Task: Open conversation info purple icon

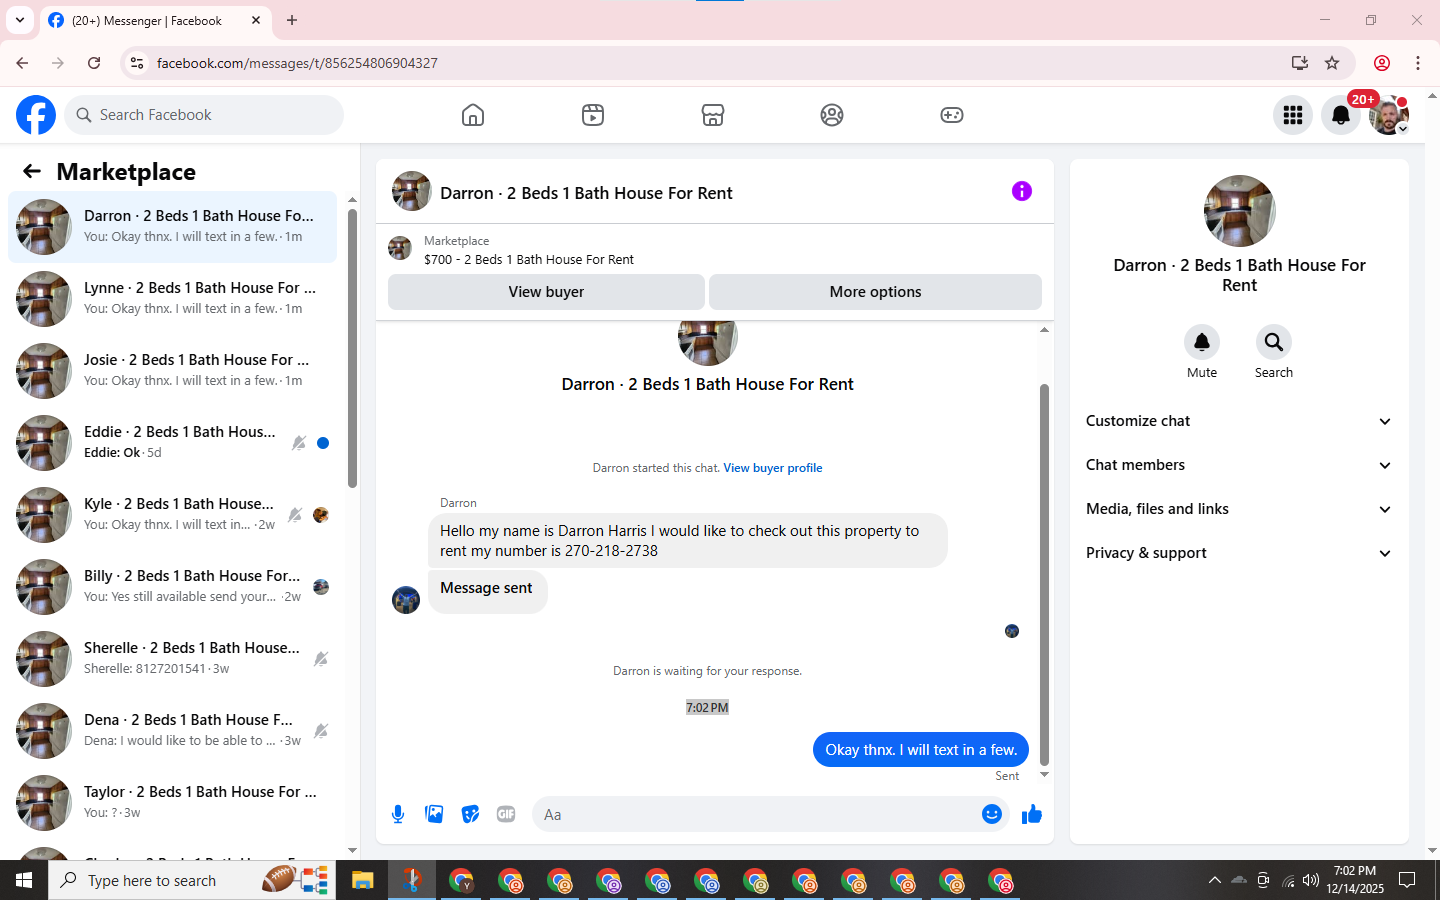Action: [1021, 191]
